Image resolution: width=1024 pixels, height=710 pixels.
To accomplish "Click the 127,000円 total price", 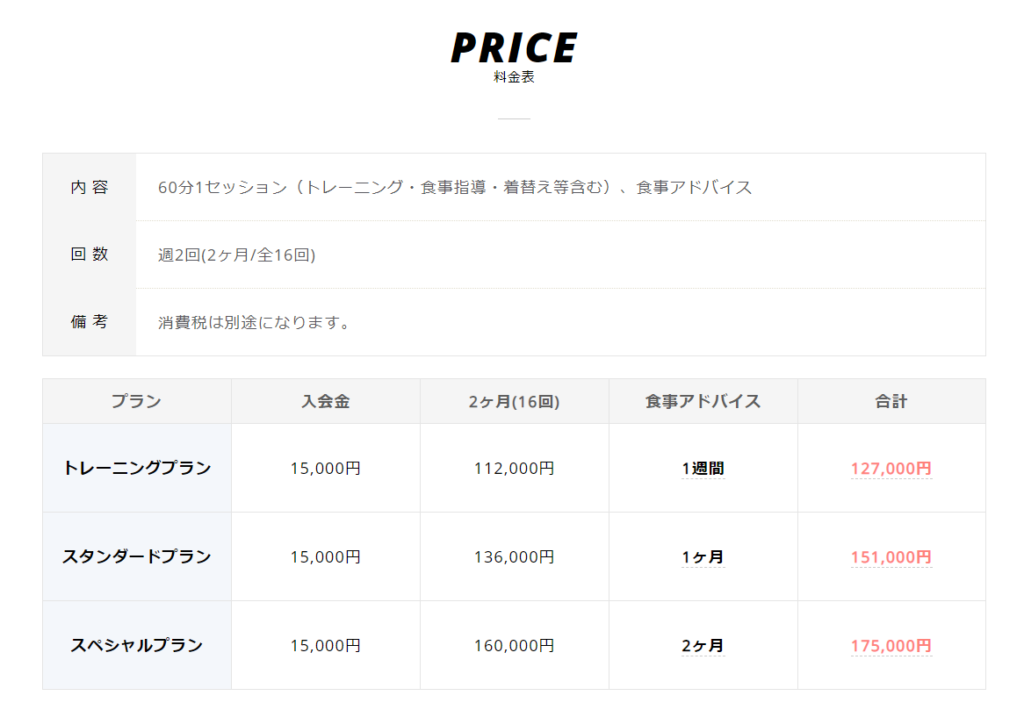I will pos(891,468).
